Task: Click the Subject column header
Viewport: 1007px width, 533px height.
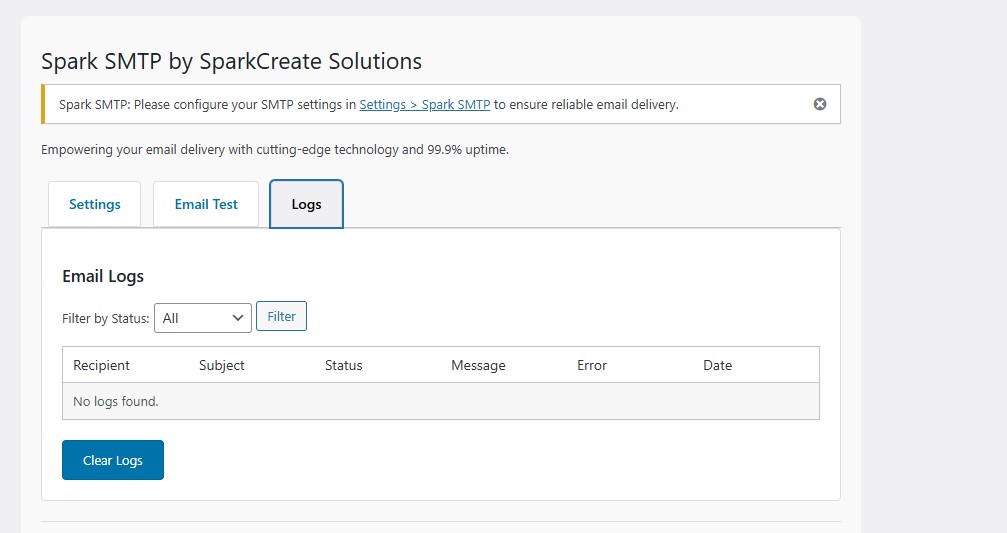Action: tap(222, 365)
